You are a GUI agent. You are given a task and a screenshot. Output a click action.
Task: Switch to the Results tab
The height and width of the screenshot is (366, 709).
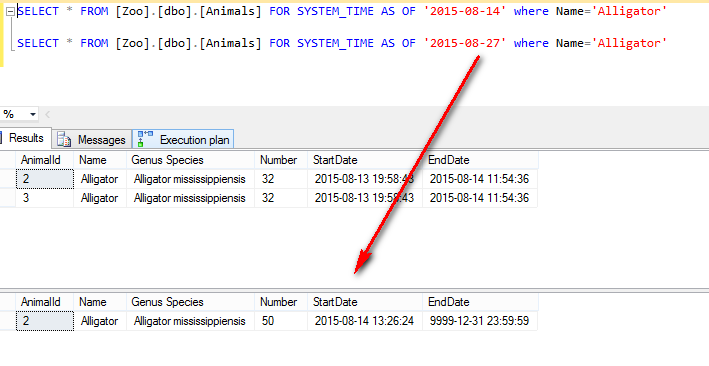click(x=25, y=138)
